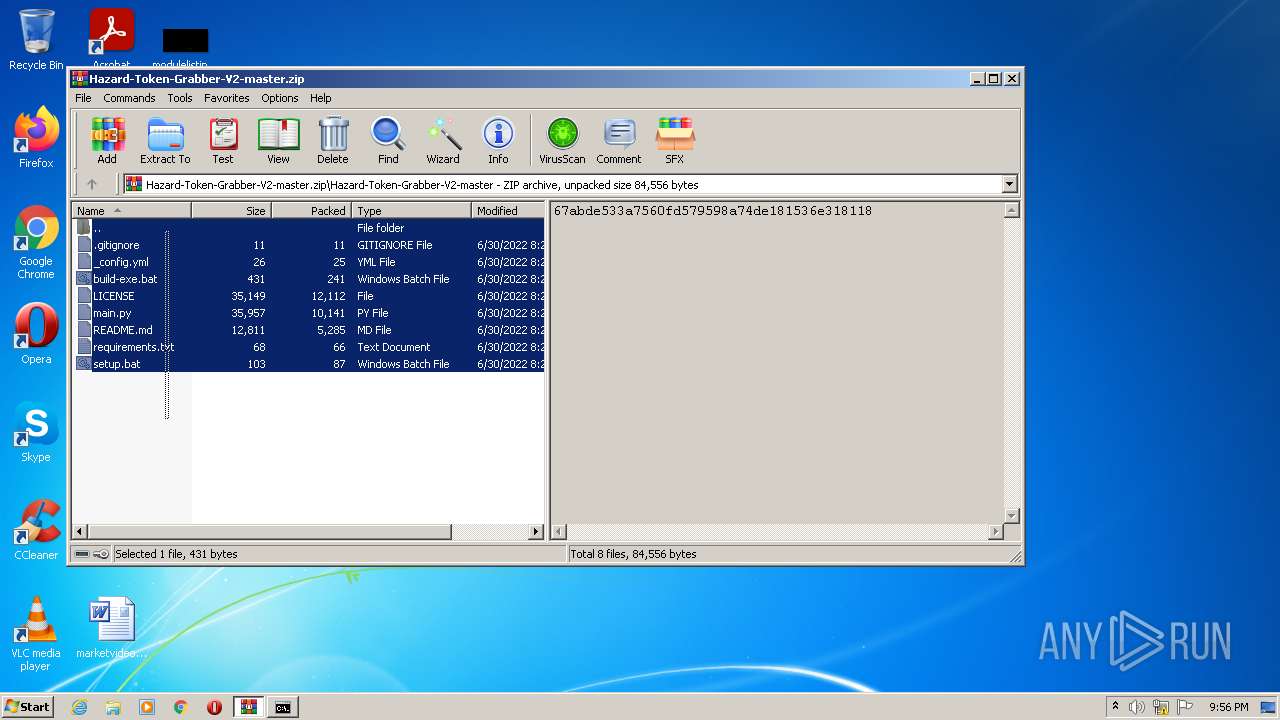
Task: Click the Extract To toolbar icon
Action: (165, 140)
